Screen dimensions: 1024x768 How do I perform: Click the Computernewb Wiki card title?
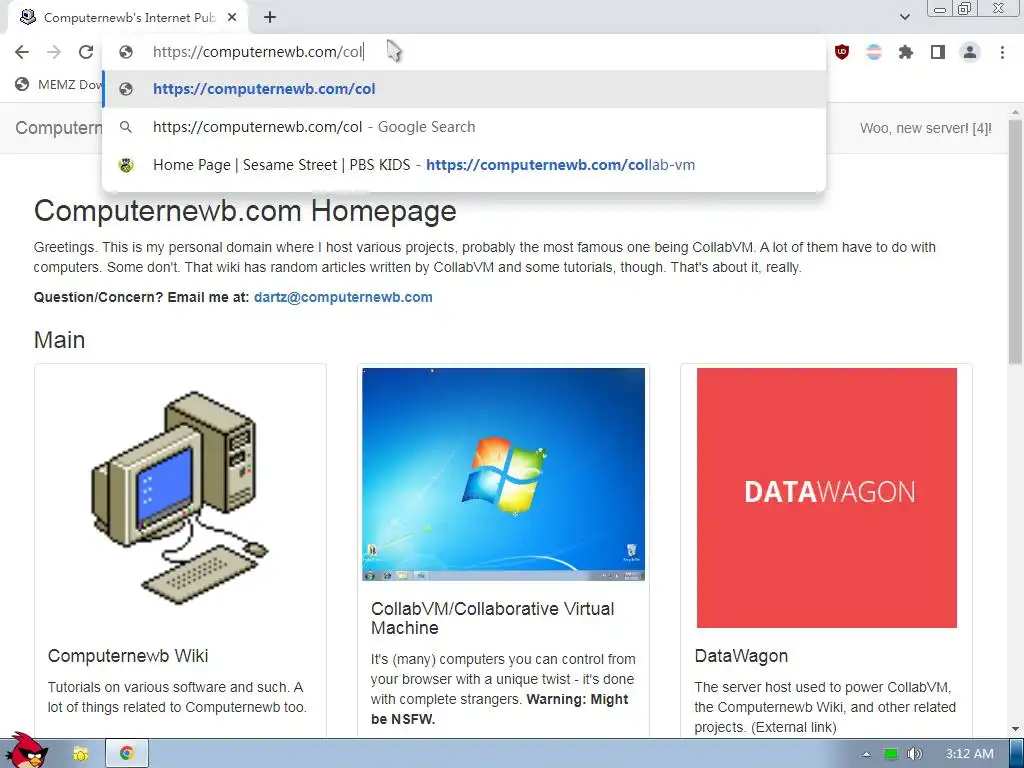coord(128,656)
